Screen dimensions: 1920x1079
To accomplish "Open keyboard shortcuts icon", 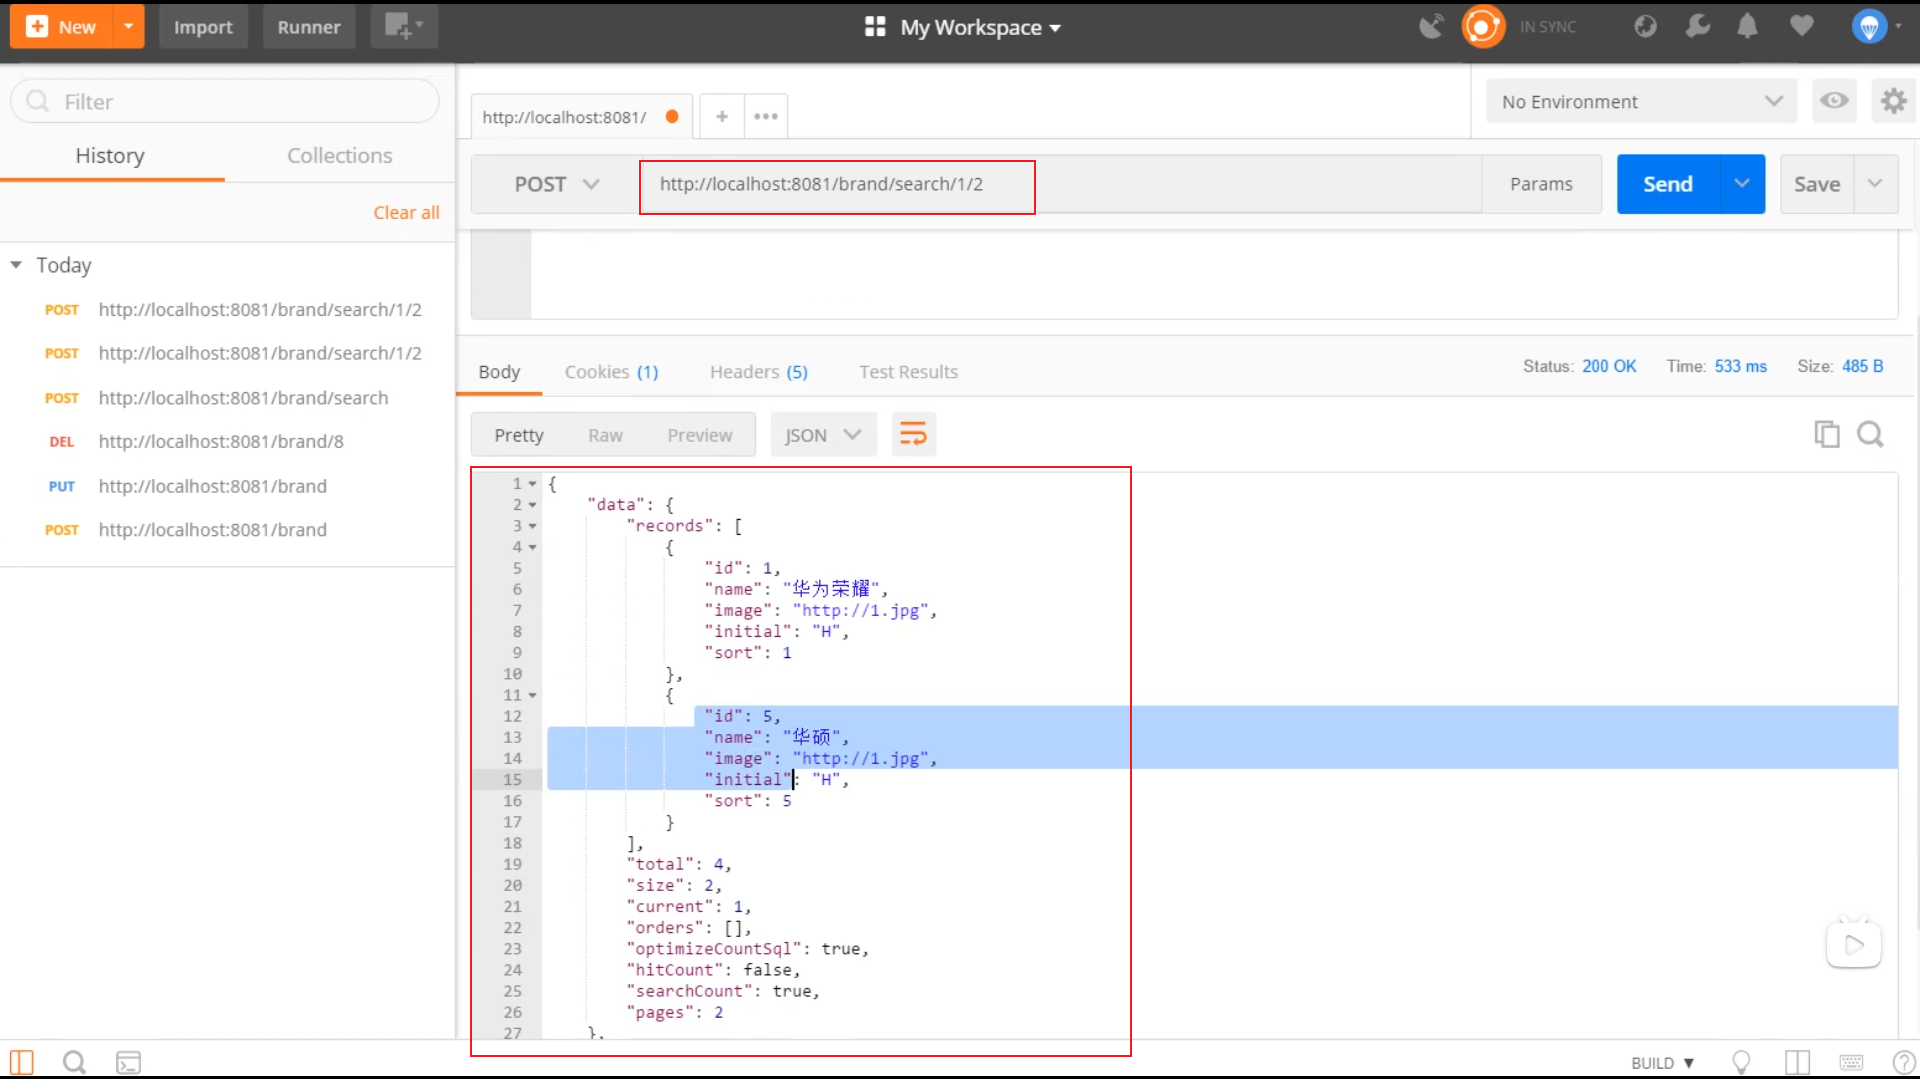I will [x=1851, y=1062].
